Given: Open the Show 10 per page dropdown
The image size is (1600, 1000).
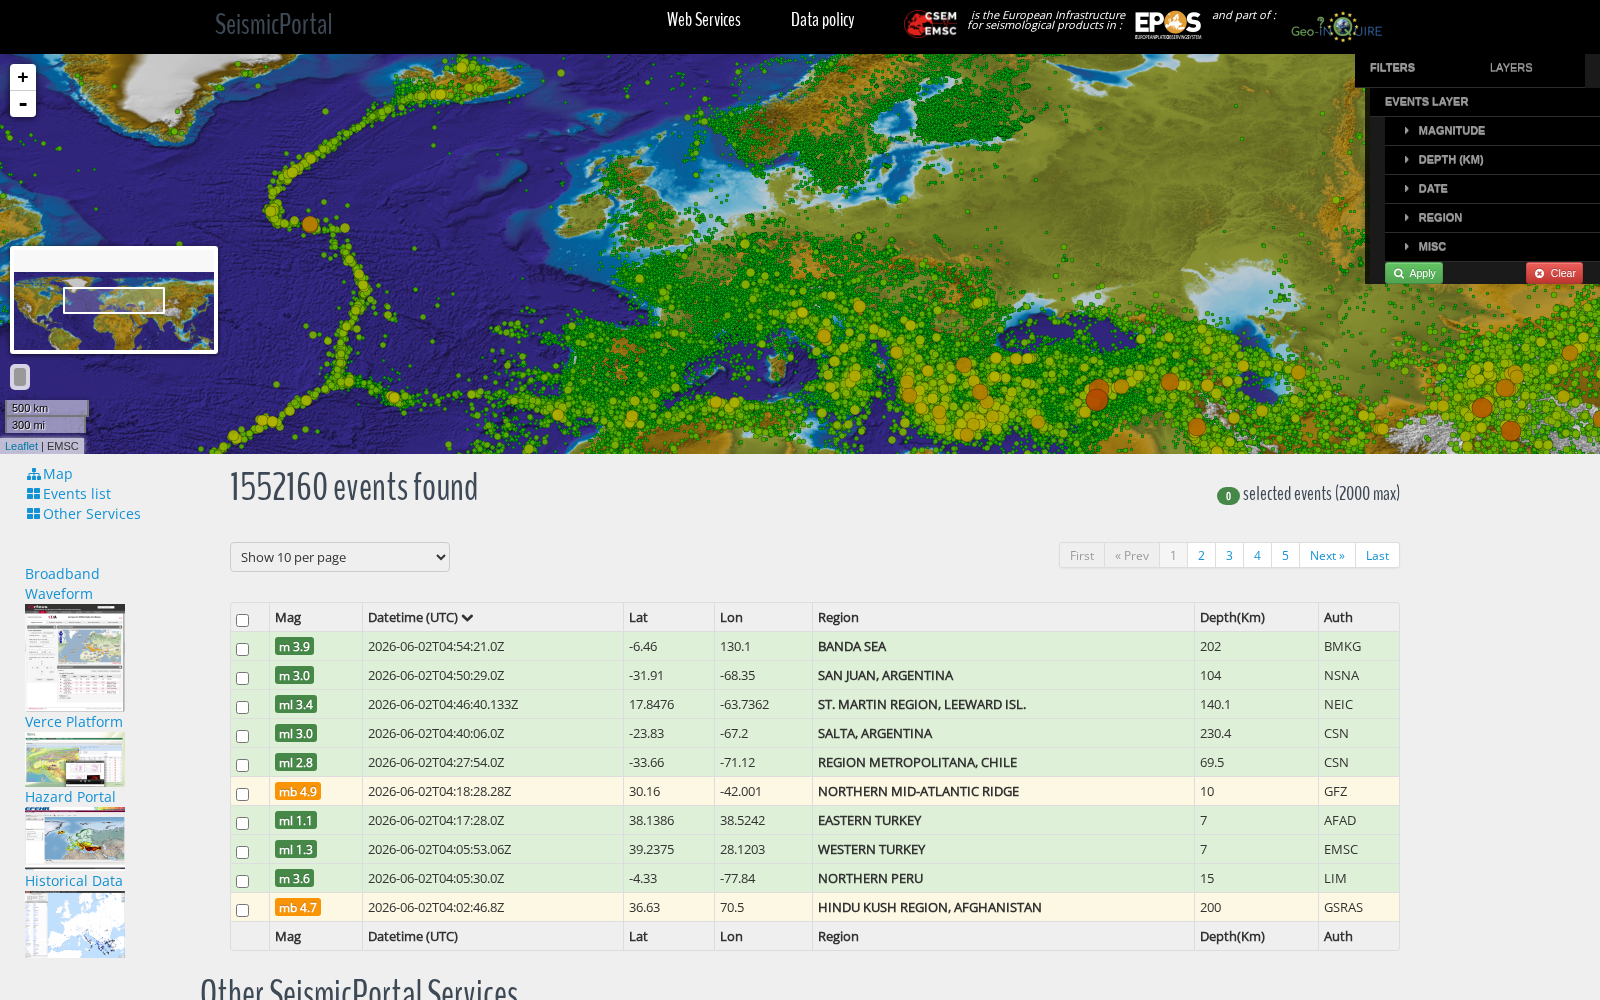Looking at the screenshot, I should (x=340, y=557).
